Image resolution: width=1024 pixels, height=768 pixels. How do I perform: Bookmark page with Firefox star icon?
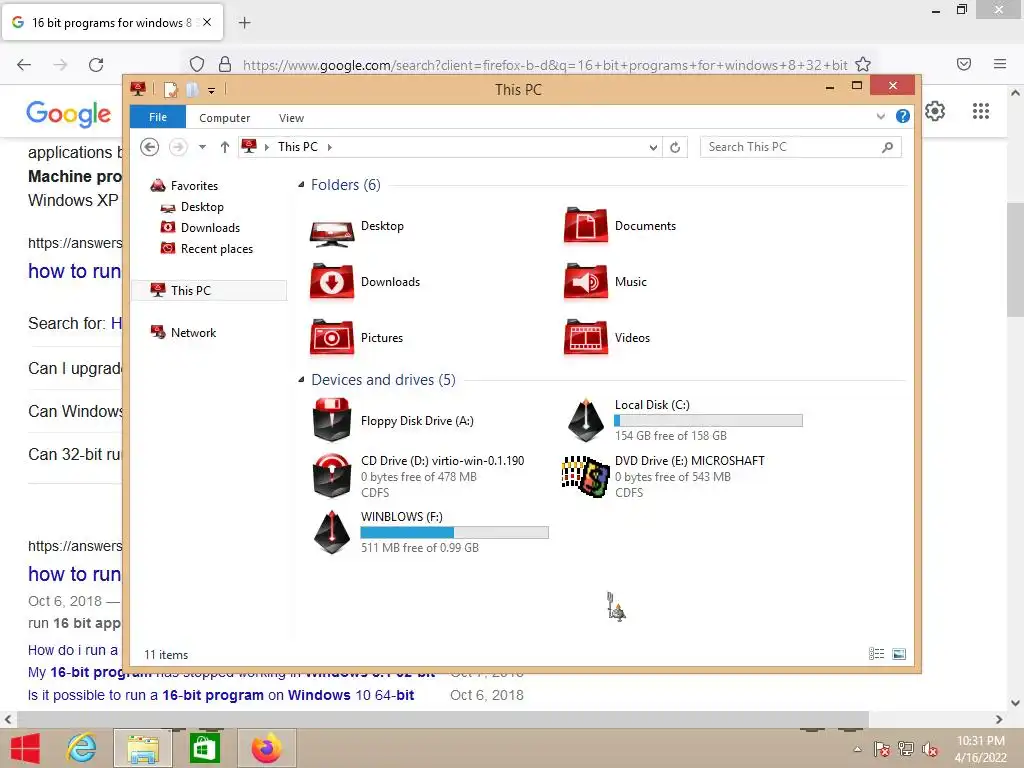(863, 65)
